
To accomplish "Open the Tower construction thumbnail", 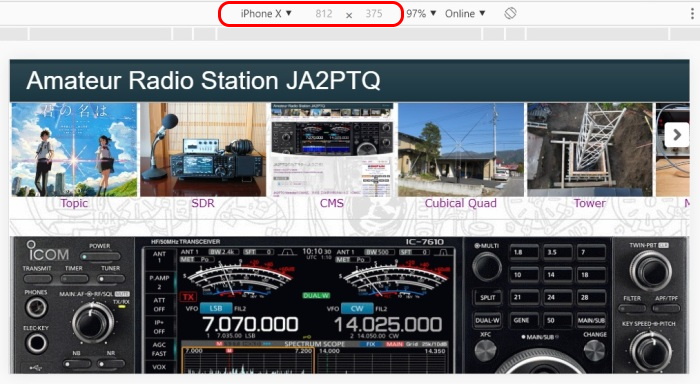I will (590, 150).
